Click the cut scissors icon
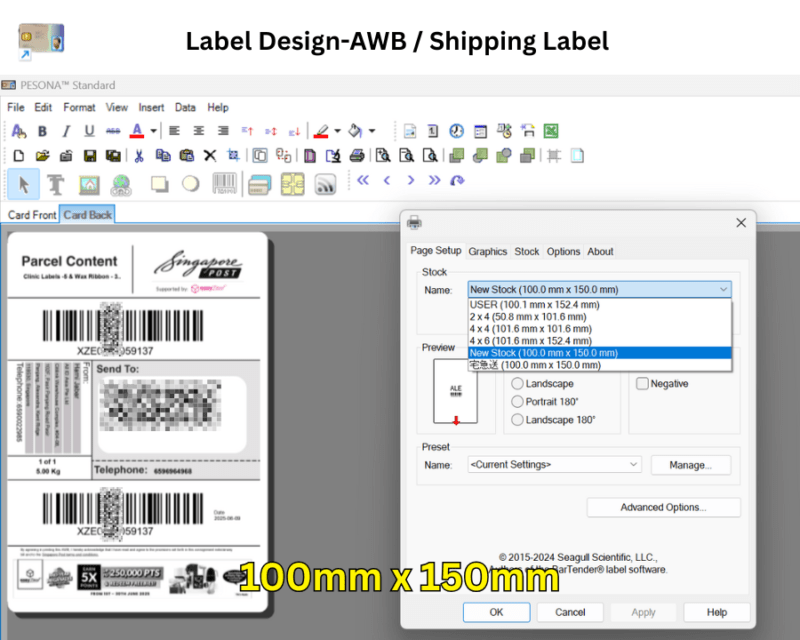This screenshot has height=640, width=800. coord(139,154)
